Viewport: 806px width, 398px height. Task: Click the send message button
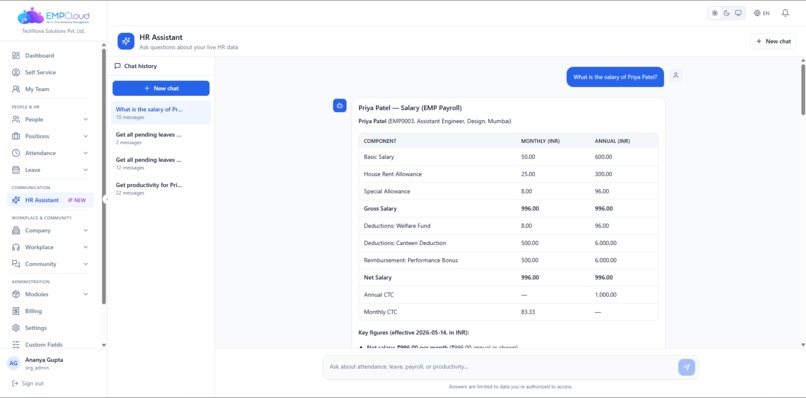coord(686,367)
